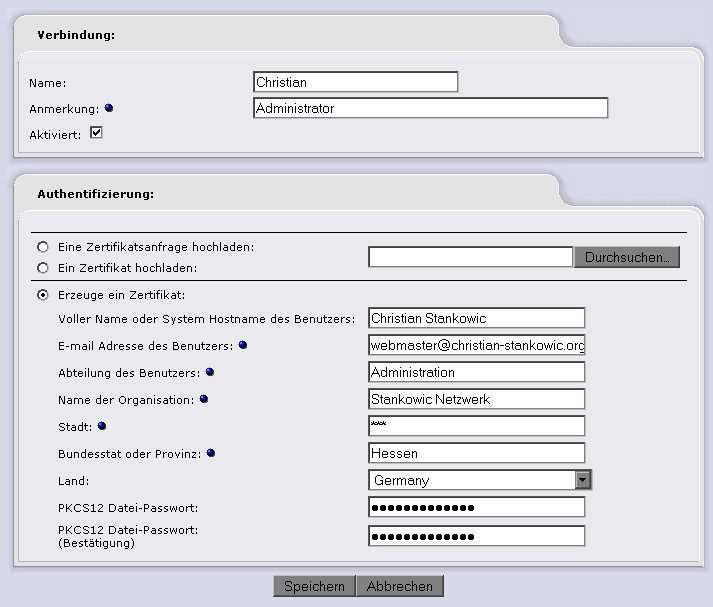This screenshot has width=713, height=607.
Task: Click the blue dot beside Bundesstat oder Provinz
Action: coord(211,454)
